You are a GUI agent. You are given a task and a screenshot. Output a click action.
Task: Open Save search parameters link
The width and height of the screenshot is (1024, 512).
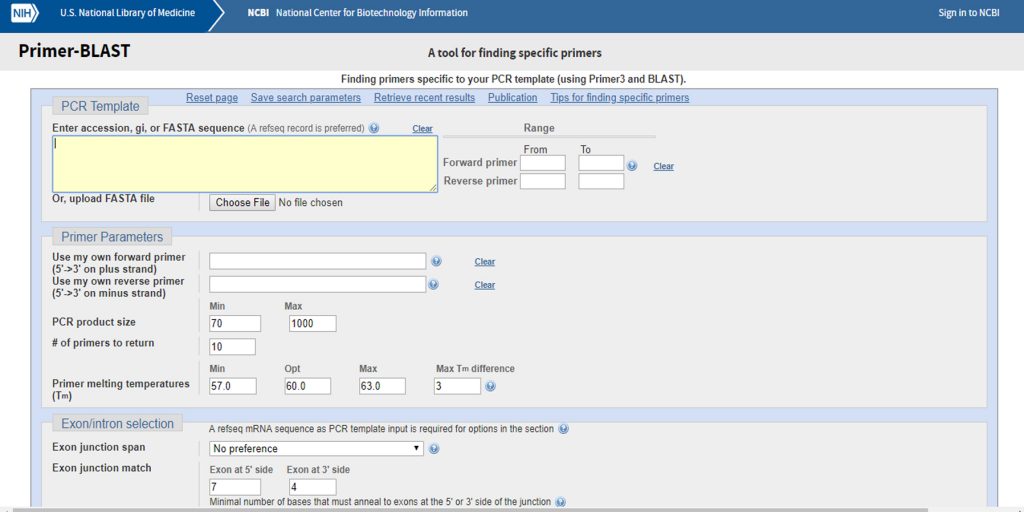(x=306, y=97)
